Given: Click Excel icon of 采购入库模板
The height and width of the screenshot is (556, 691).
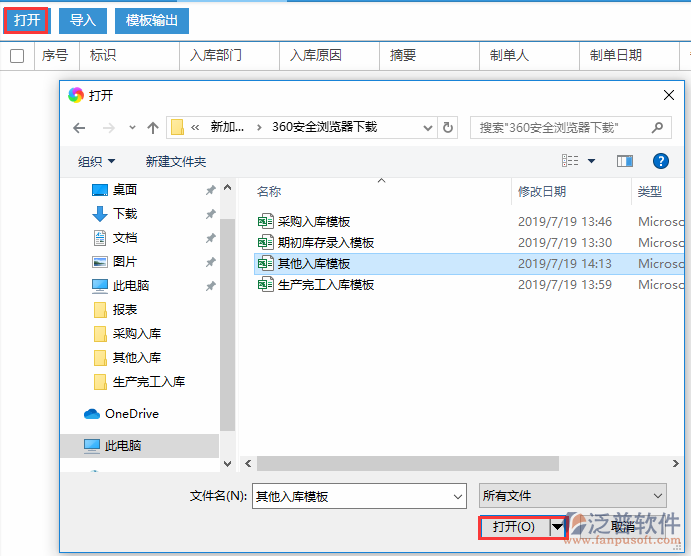Looking at the screenshot, I should point(265,222).
